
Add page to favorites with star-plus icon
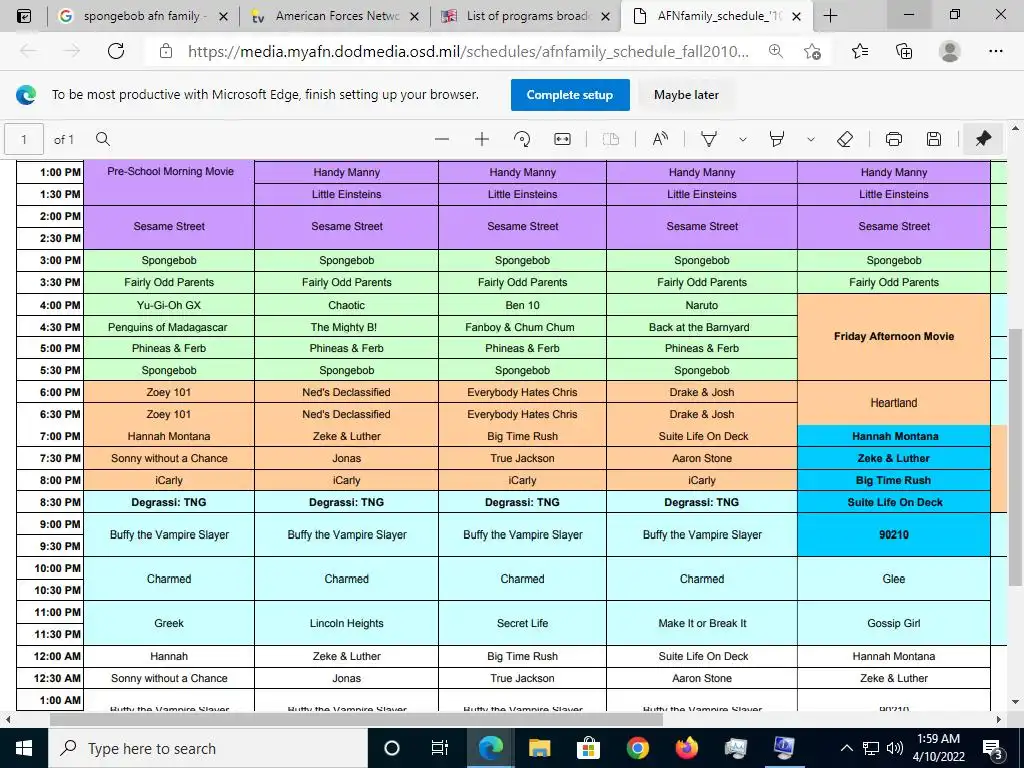[x=812, y=51]
